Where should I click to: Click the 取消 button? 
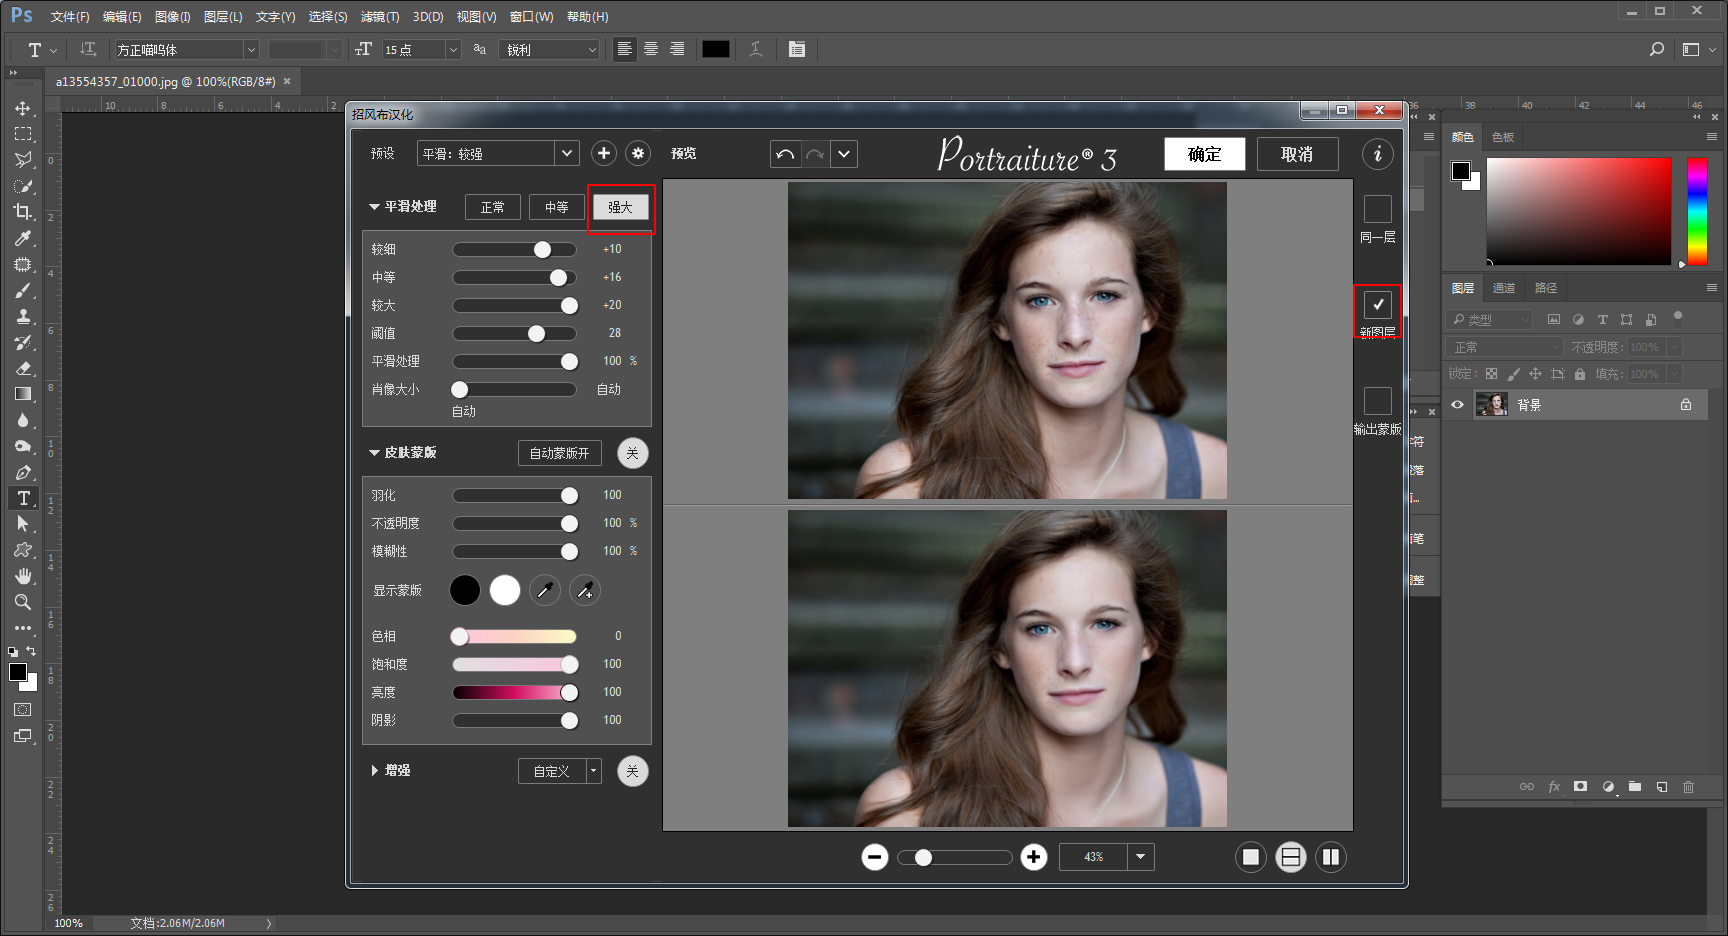(1297, 154)
